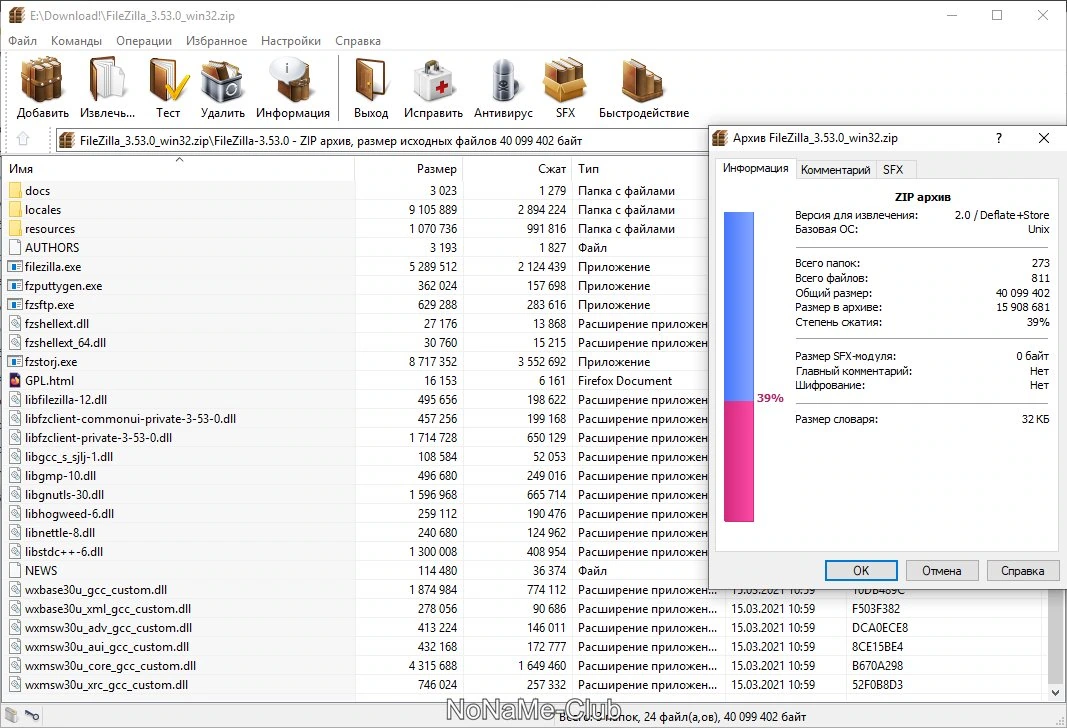Open the Файл menu
The width and height of the screenshot is (1067, 728).
(22, 41)
